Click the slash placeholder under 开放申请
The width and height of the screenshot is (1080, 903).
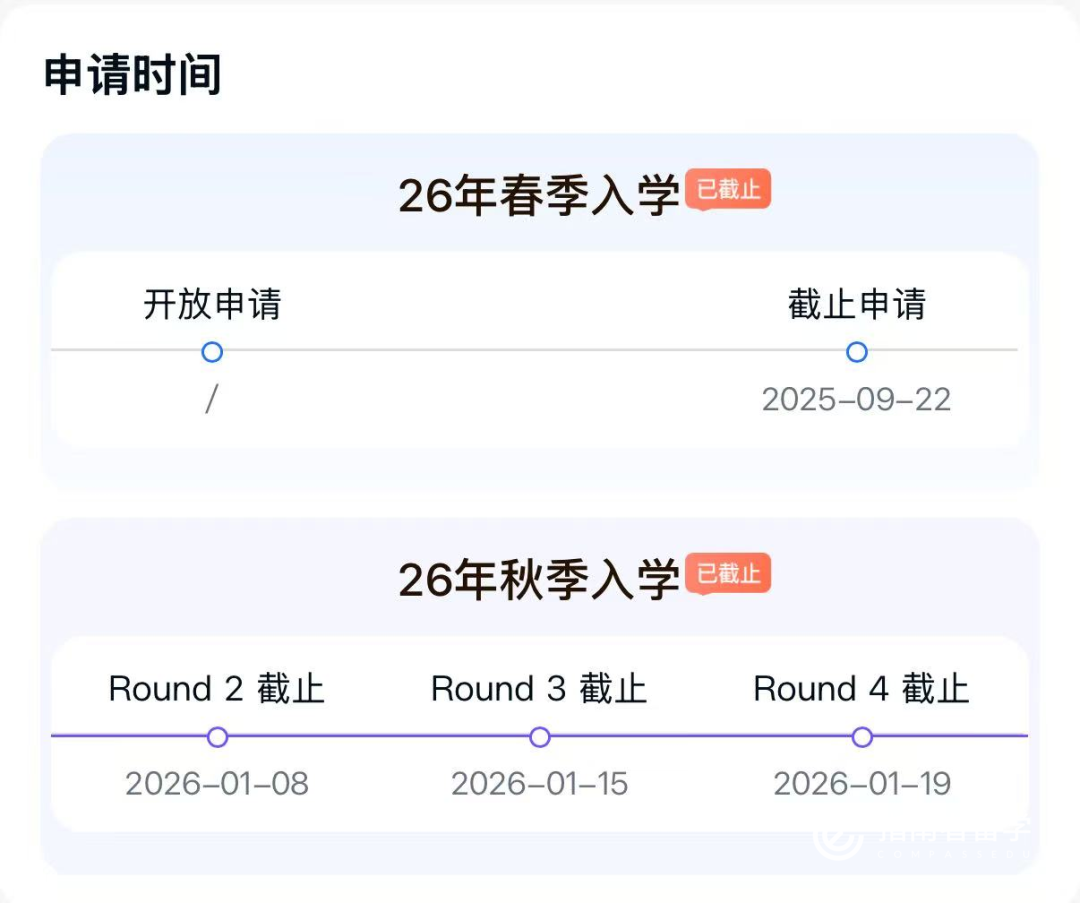[x=211, y=400]
